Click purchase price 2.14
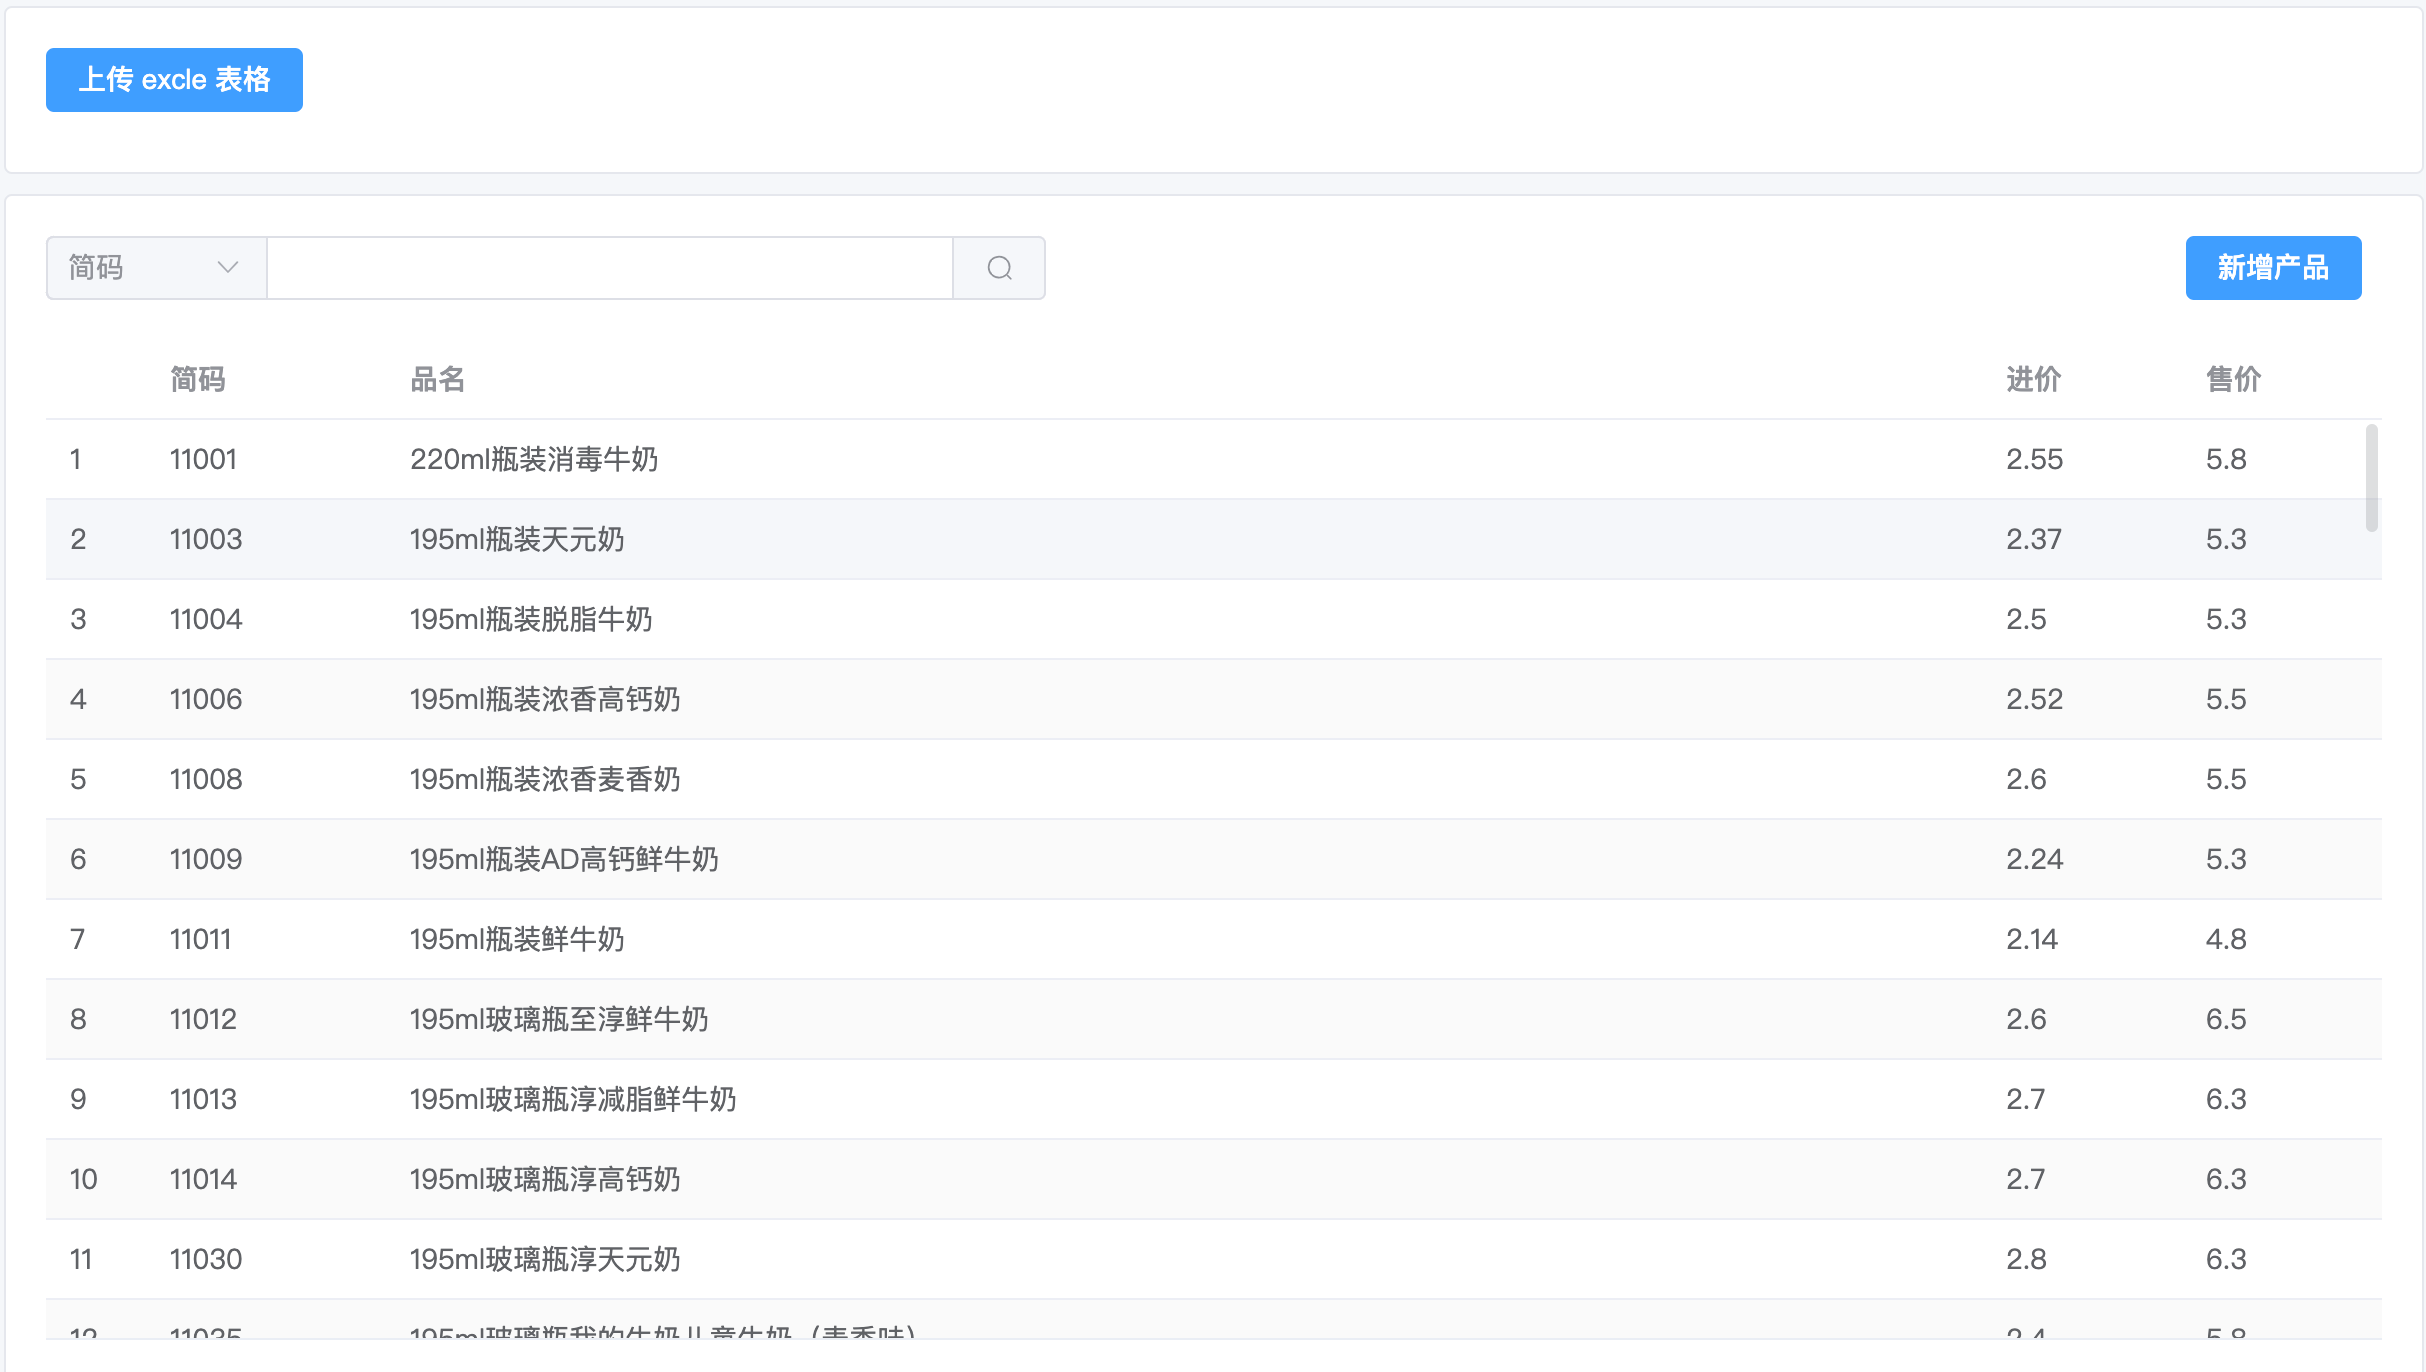This screenshot has width=2426, height=1372. (2032, 939)
